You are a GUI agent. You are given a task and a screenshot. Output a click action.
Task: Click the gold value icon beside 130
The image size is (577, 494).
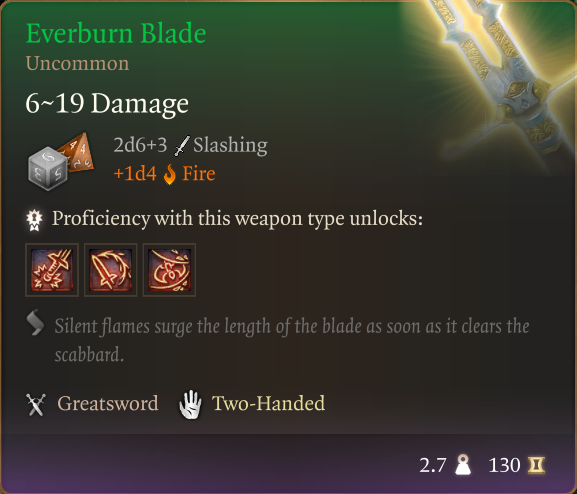click(x=536, y=465)
